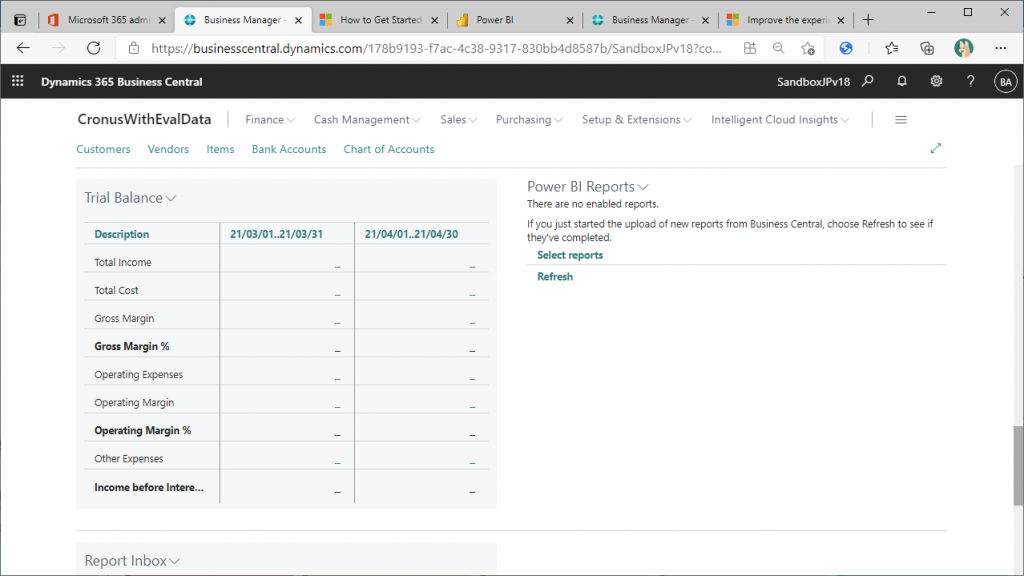Screen dimensions: 1024x576
Task: Open the Report Inbox dropdown
Action: coord(132,560)
